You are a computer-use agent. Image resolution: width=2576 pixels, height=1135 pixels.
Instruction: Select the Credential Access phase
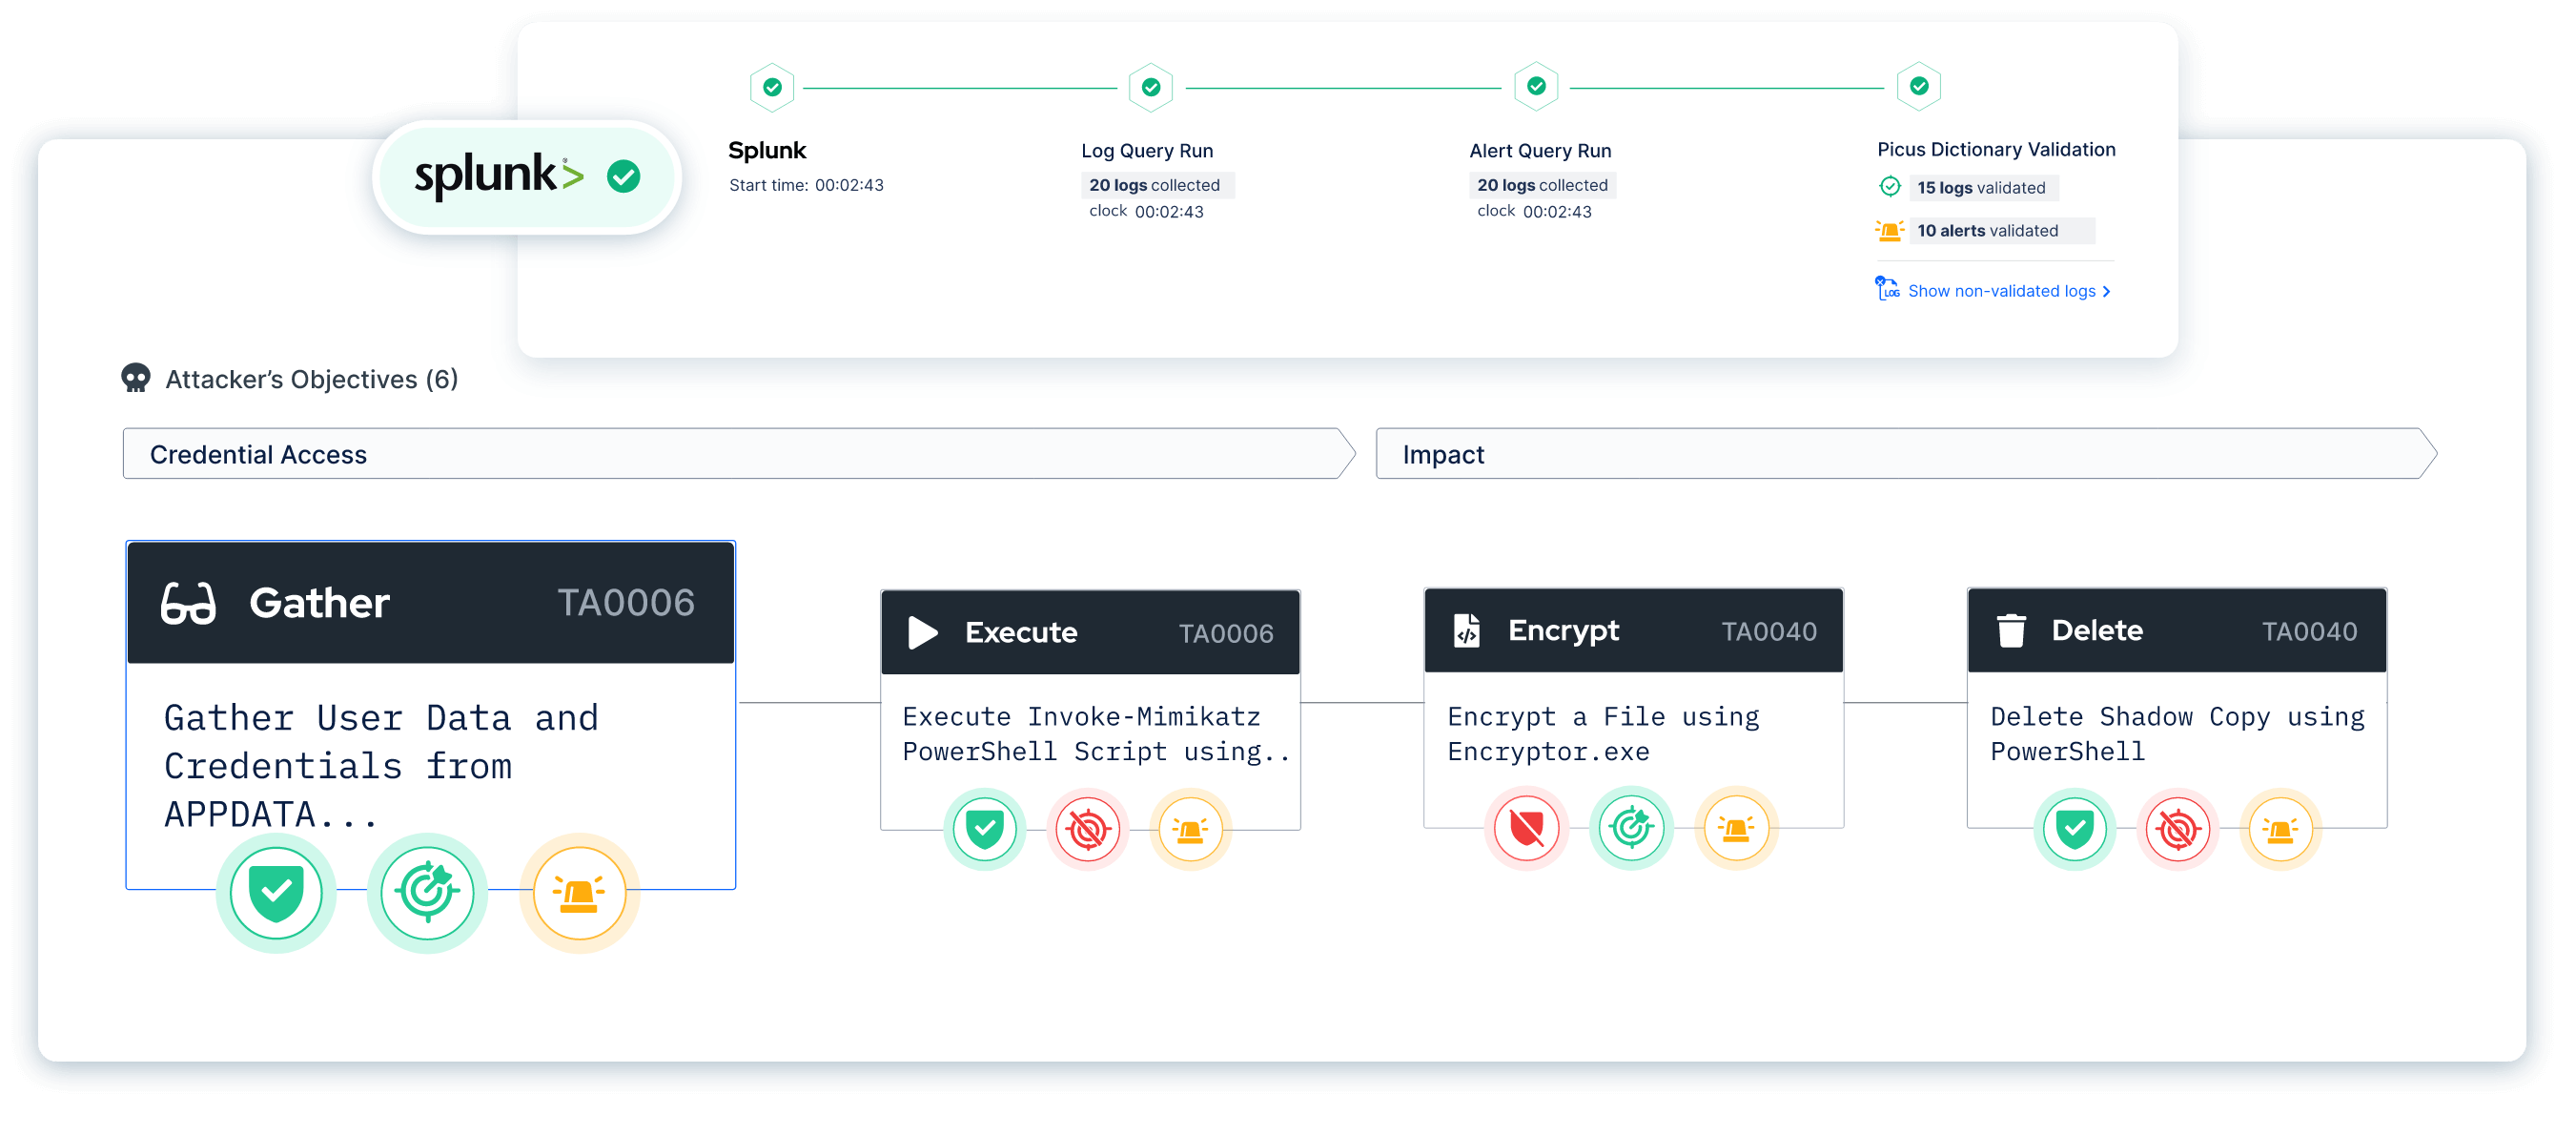coord(738,454)
